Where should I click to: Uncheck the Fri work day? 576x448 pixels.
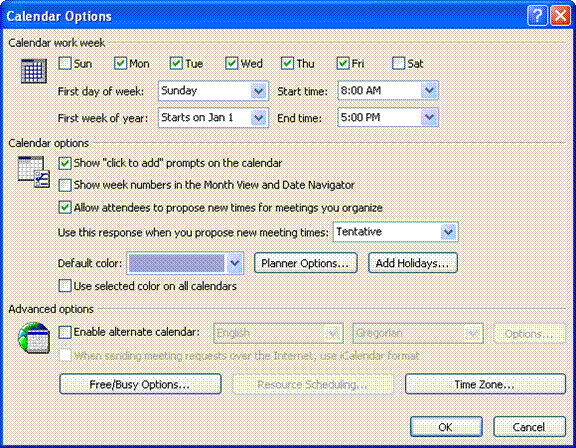point(343,63)
